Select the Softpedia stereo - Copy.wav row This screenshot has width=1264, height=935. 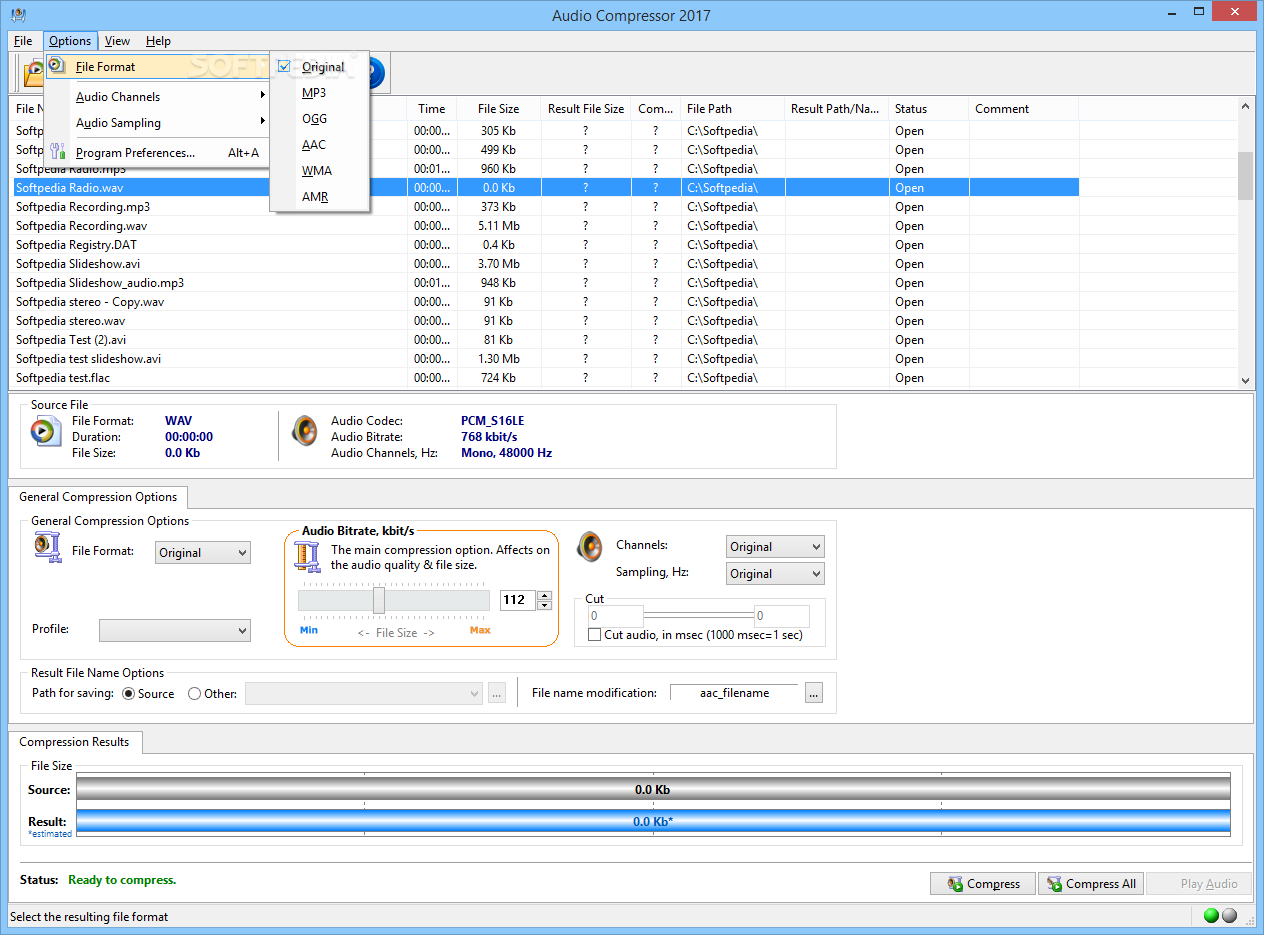click(x=546, y=302)
